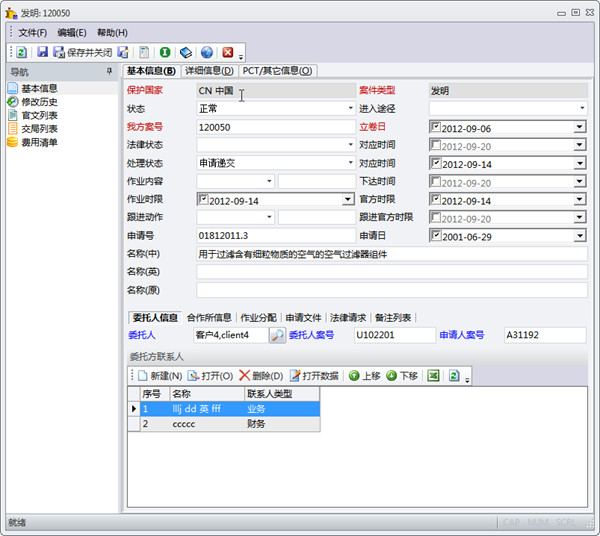Image resolution: width=600 pixels, height=536 pixels.
Task: Select the 基本信息(B) tab
Action: point(151,71)
